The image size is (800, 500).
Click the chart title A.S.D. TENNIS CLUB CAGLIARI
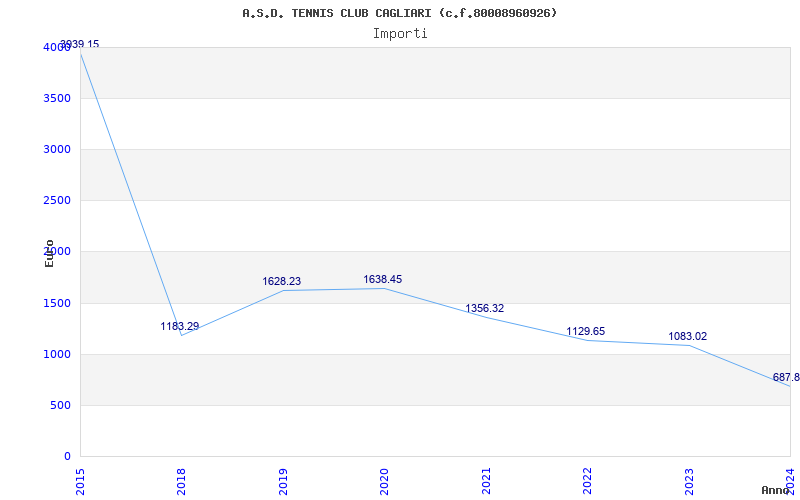click(400, 13)
